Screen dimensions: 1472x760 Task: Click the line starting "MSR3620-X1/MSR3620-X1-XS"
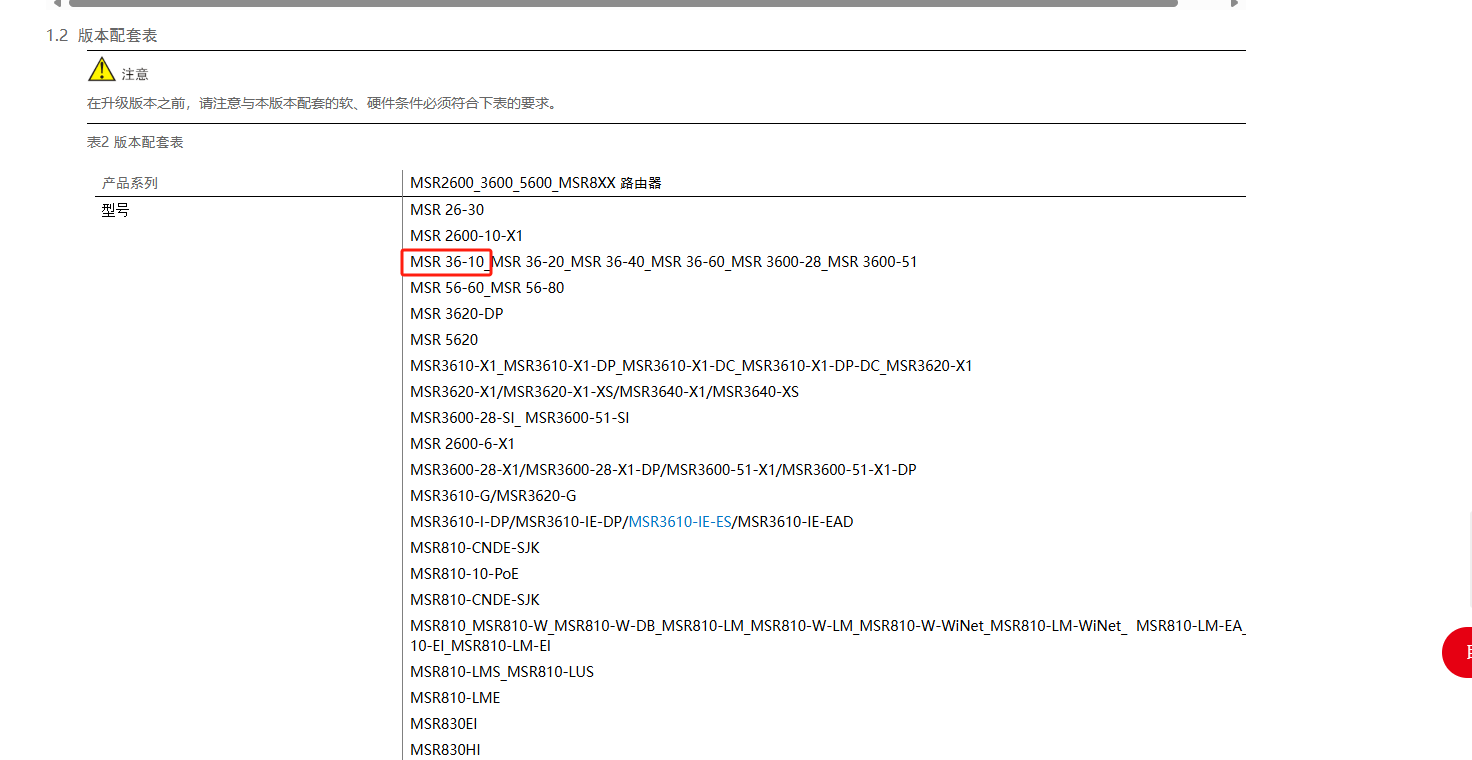605,392
